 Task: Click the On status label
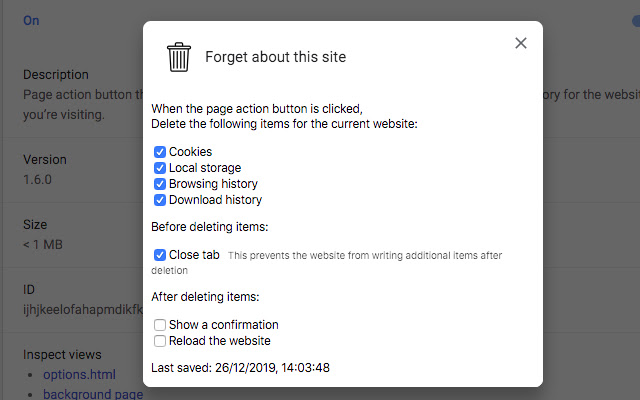pos(31,20)
